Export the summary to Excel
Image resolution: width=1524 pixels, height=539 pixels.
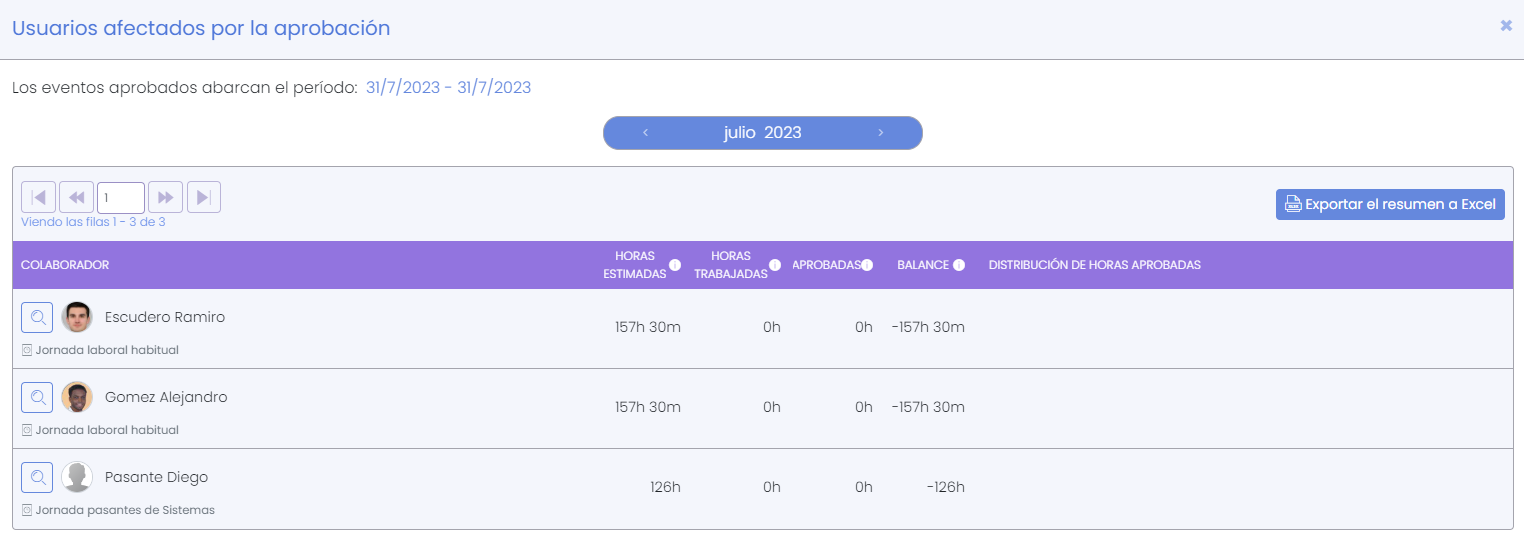pyautogui.click(x=1390, y=204)
